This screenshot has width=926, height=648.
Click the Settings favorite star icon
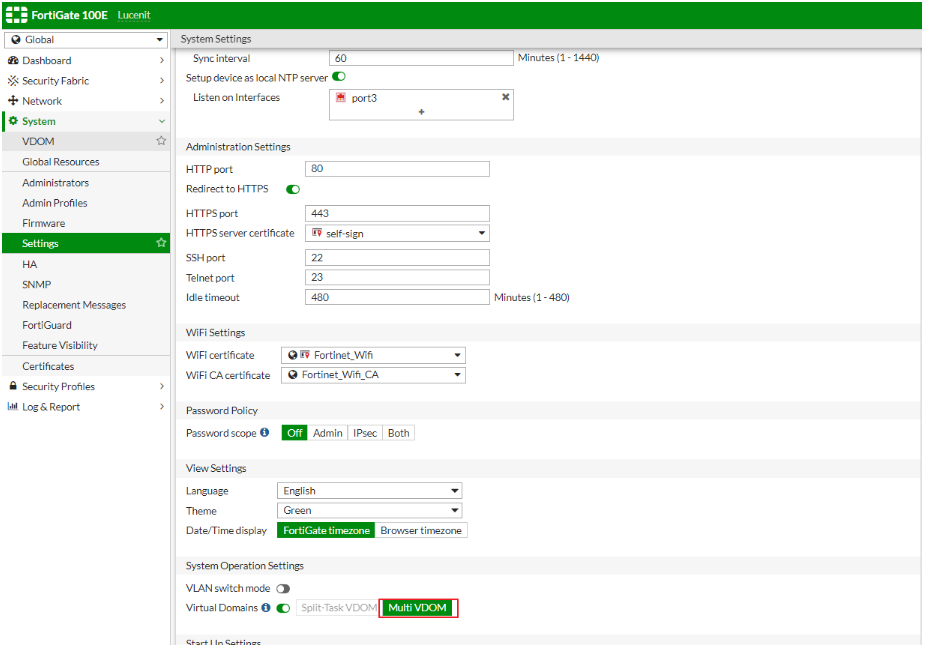pyautogui.click(x=161, y=243)
